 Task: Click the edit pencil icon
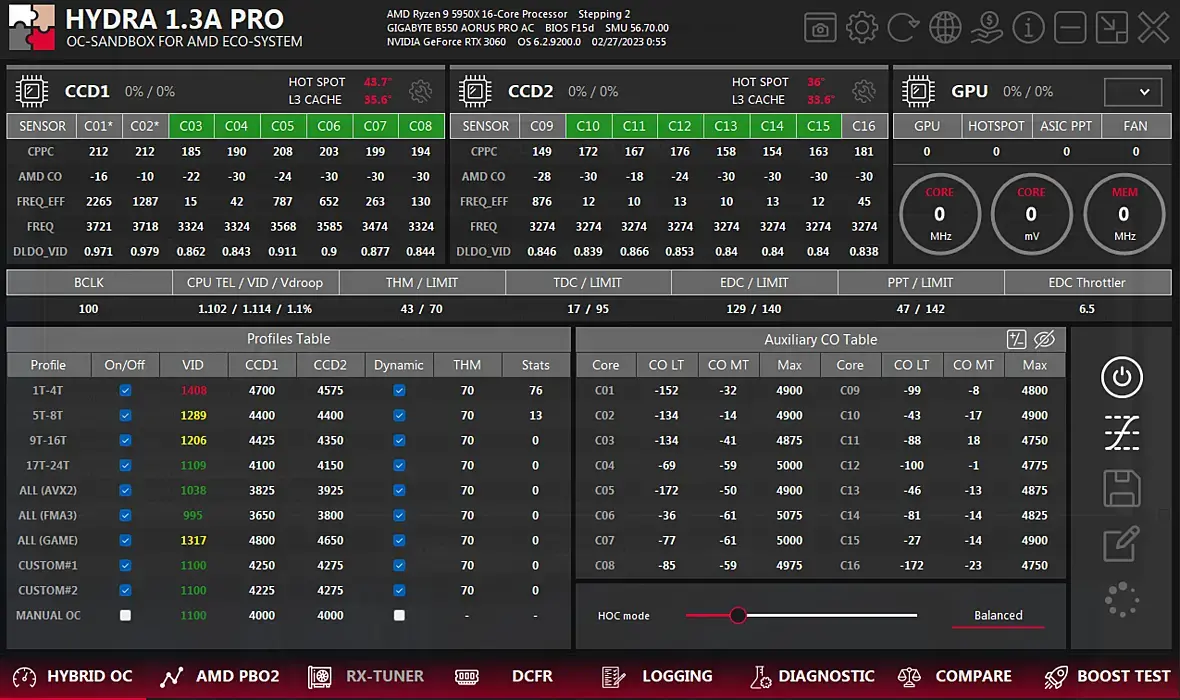point(1121,543)
